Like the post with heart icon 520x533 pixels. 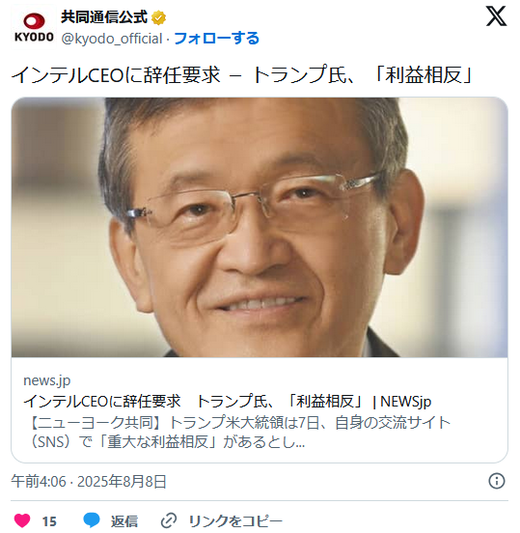coord(22,520)
